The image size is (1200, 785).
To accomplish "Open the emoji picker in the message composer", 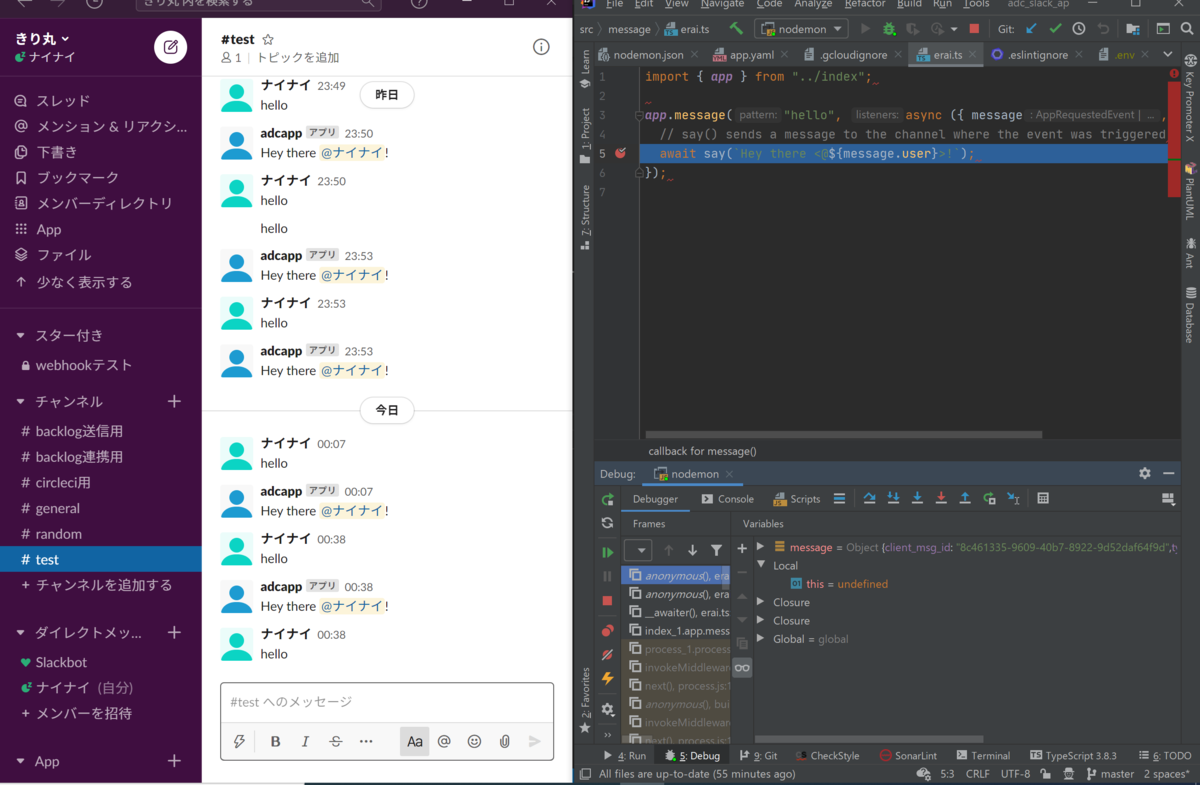I will (474, 741).
